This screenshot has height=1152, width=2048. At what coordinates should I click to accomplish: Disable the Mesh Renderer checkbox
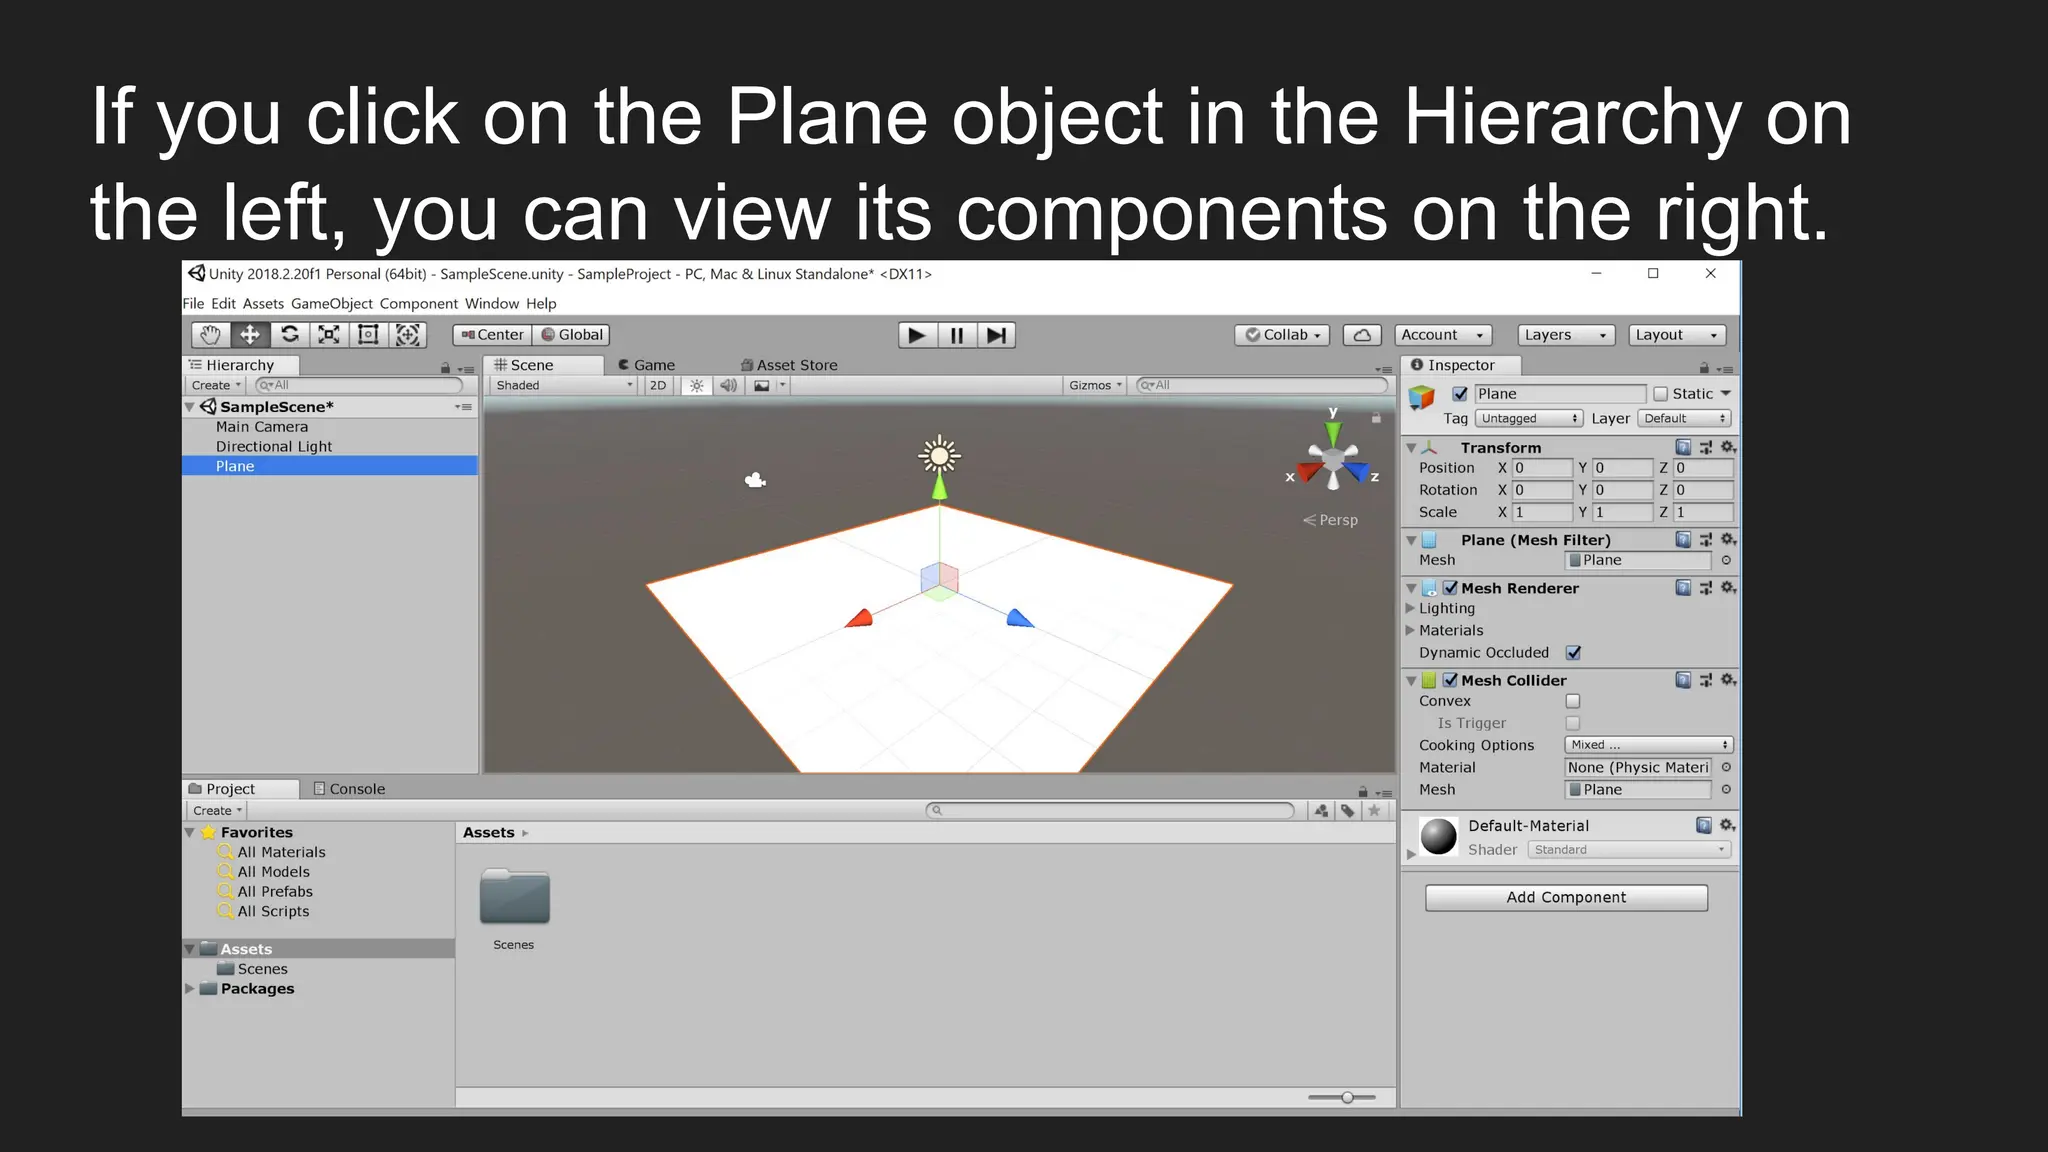1450,588
